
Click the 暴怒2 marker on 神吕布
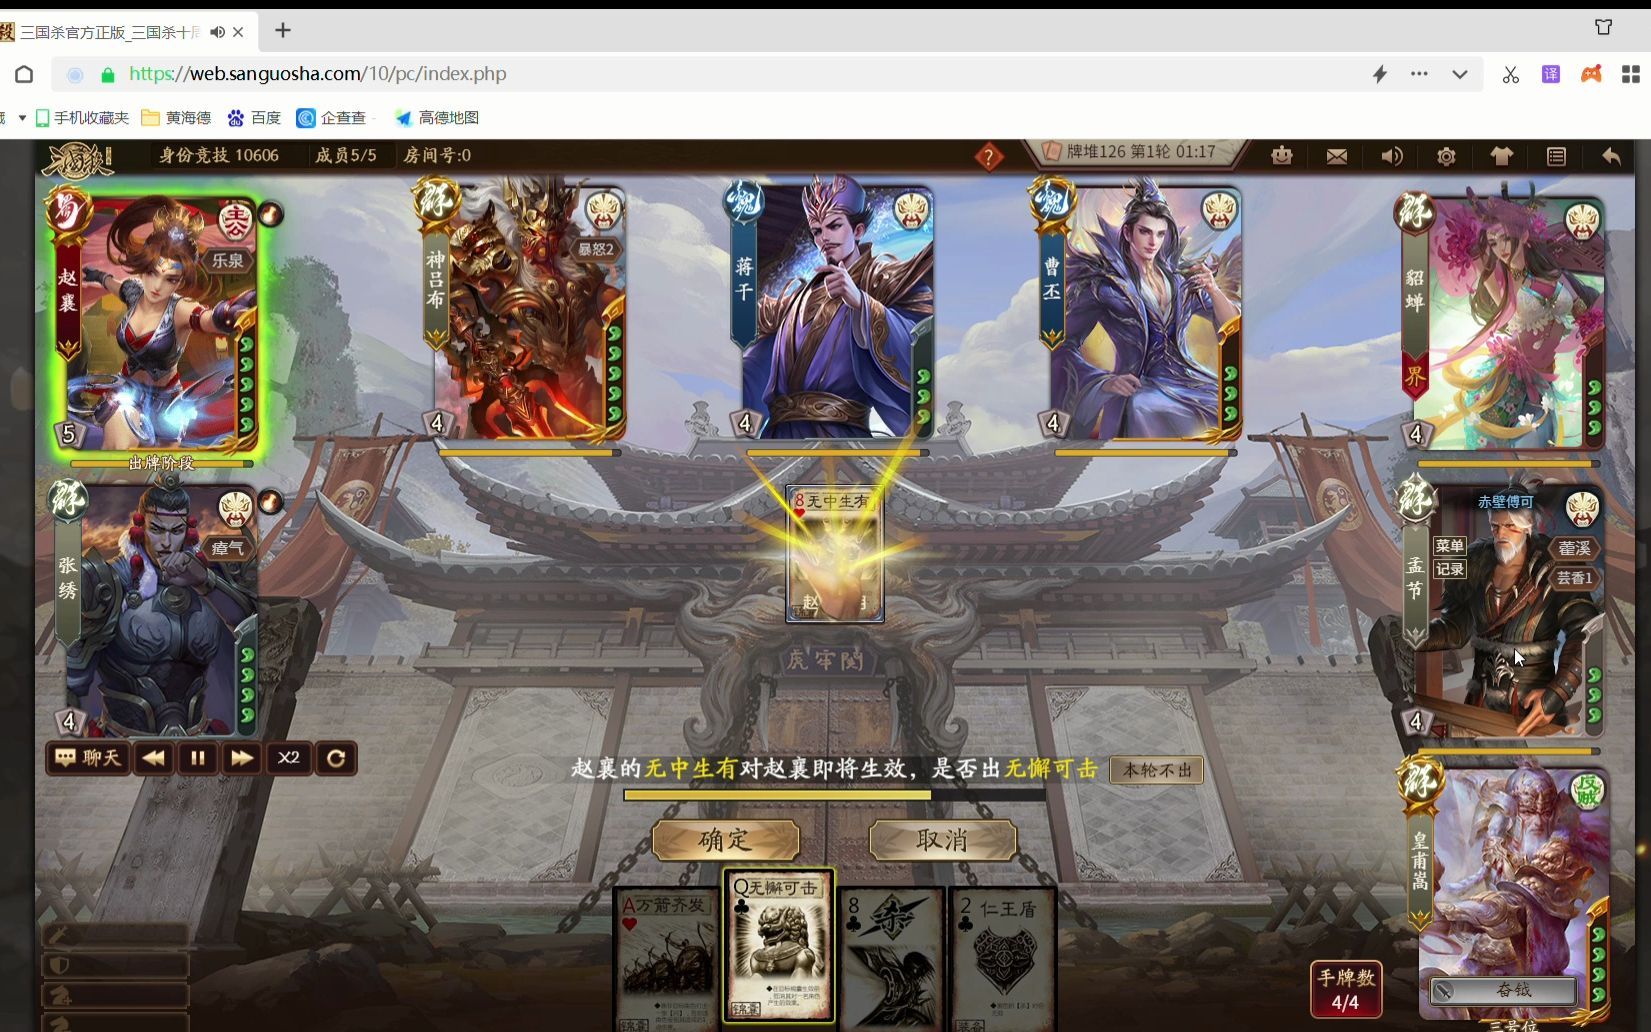pos(596,249)
